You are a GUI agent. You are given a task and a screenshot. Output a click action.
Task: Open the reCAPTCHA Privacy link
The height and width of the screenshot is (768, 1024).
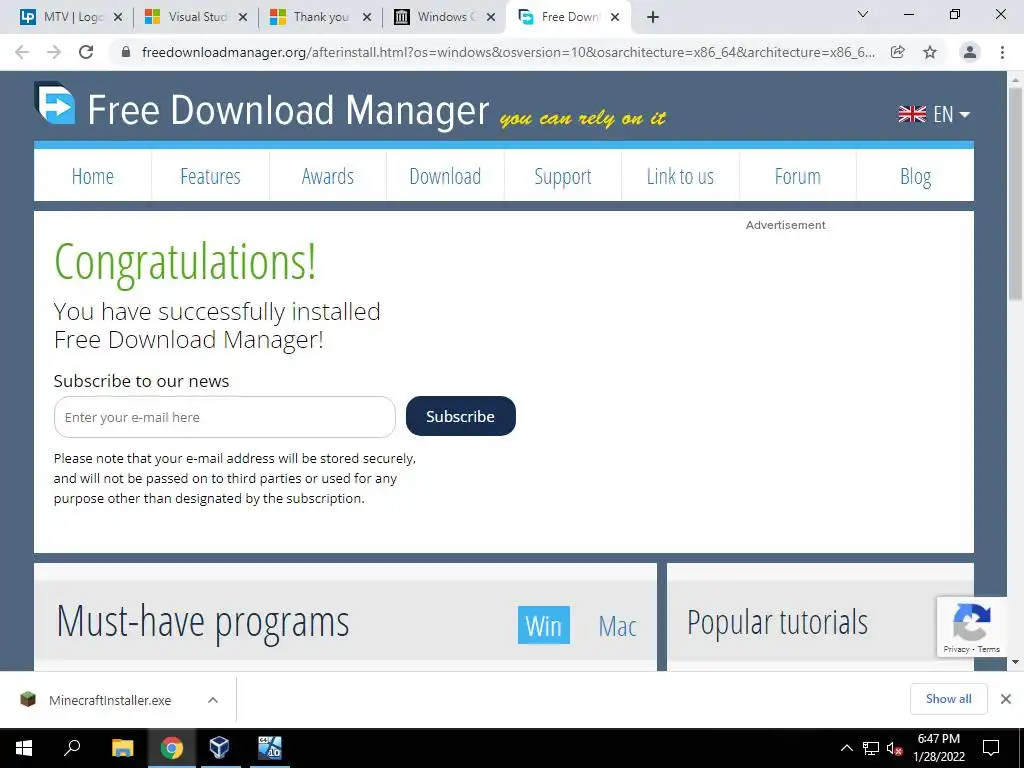[956, 649]
